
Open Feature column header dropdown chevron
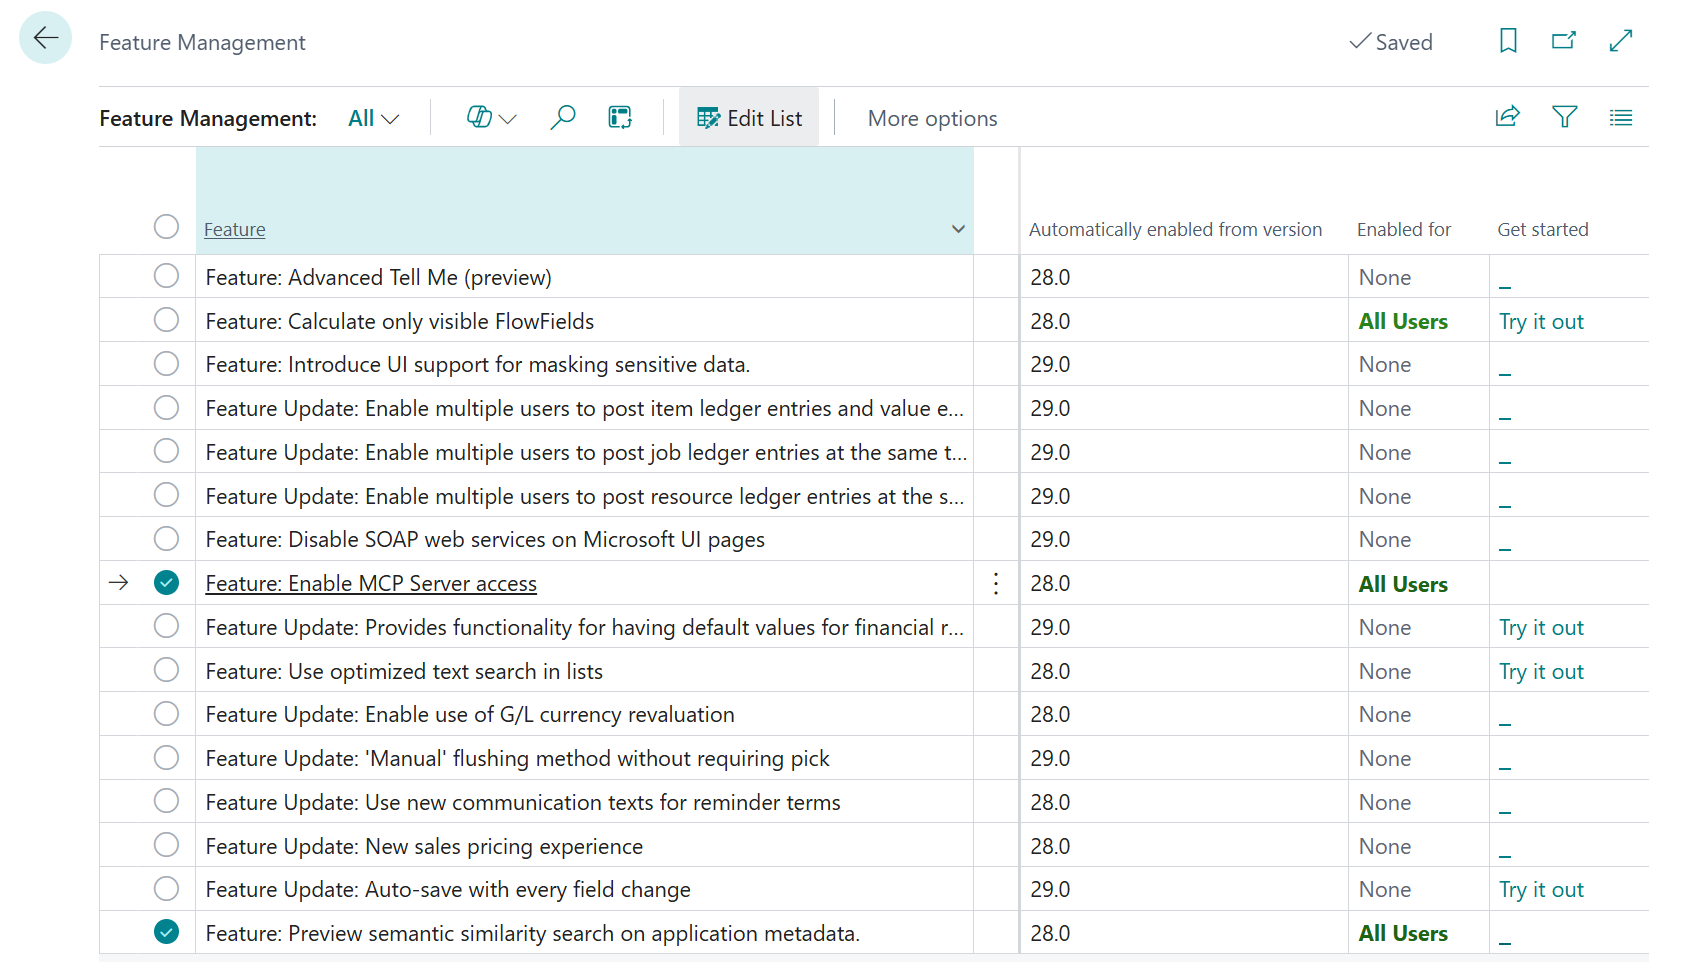[x=958, y=229]
